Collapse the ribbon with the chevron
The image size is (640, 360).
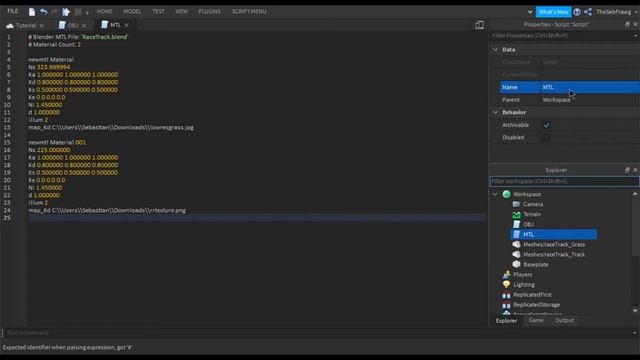tap(530, 12)
